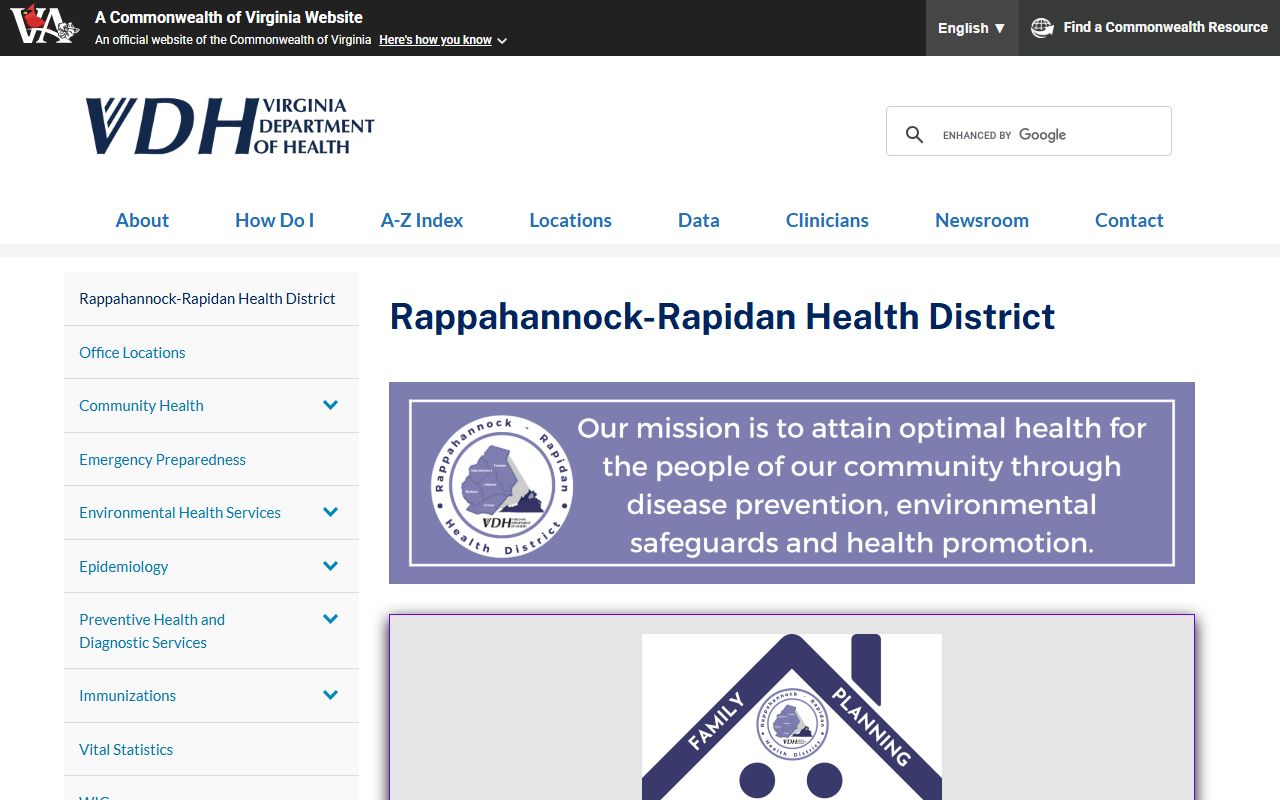Click the Virginia VA logo icon

pyautogui.click(x=45, y=25)
